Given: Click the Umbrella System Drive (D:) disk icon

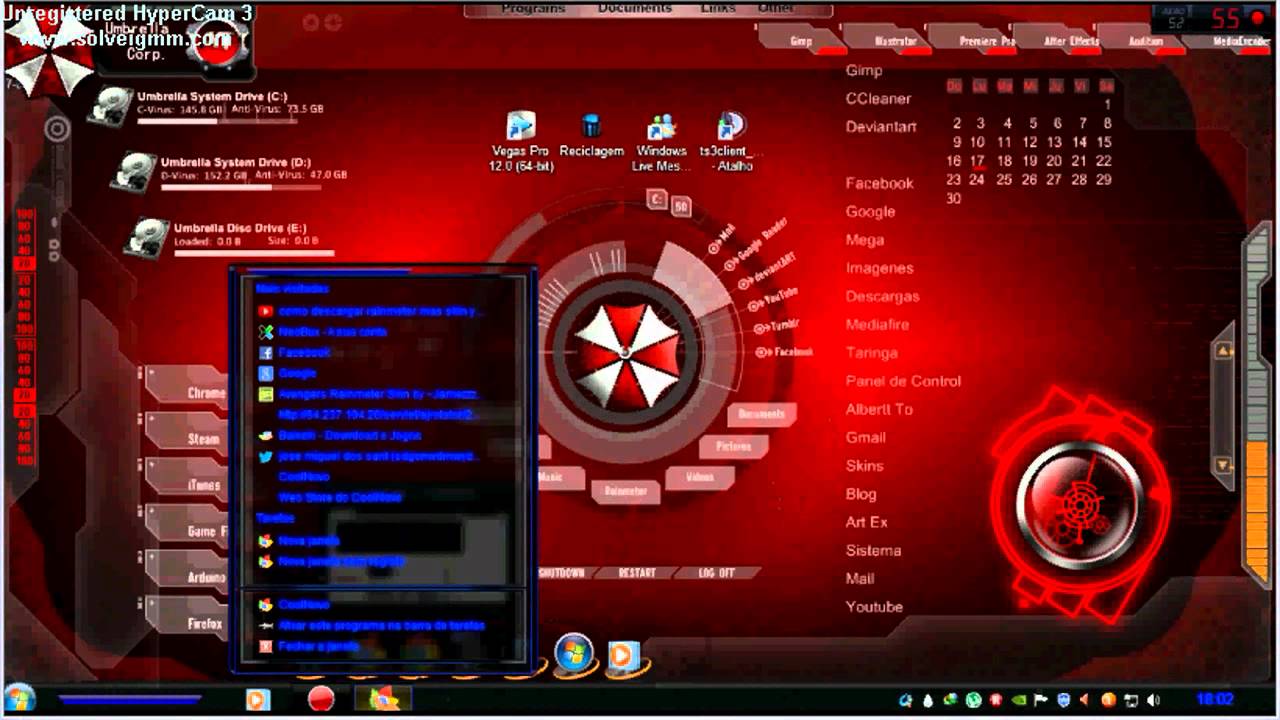Looking at the screenshot, I should point(135,171).
